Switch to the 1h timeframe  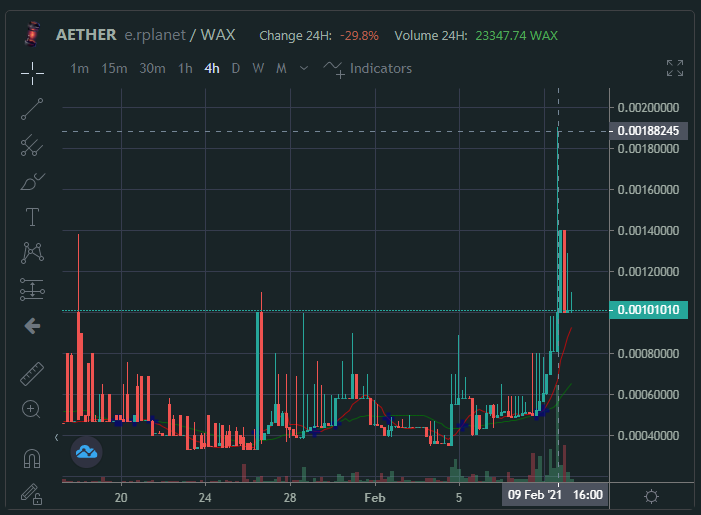[185, 68]
